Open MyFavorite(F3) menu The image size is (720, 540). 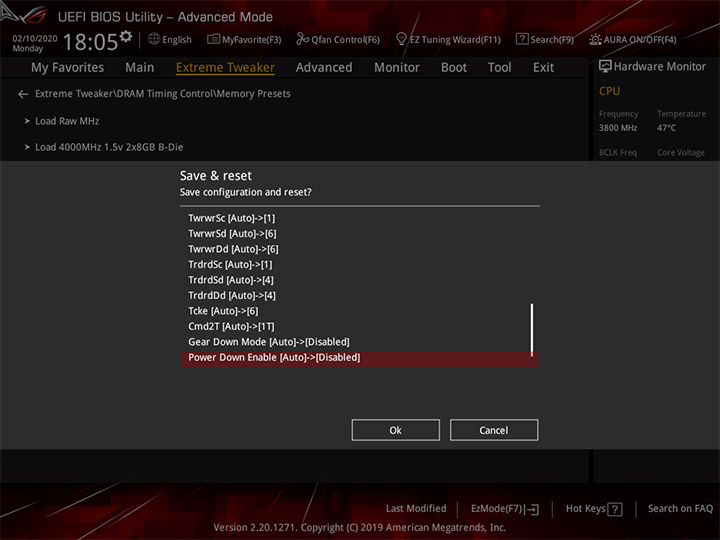pos(252,40)
